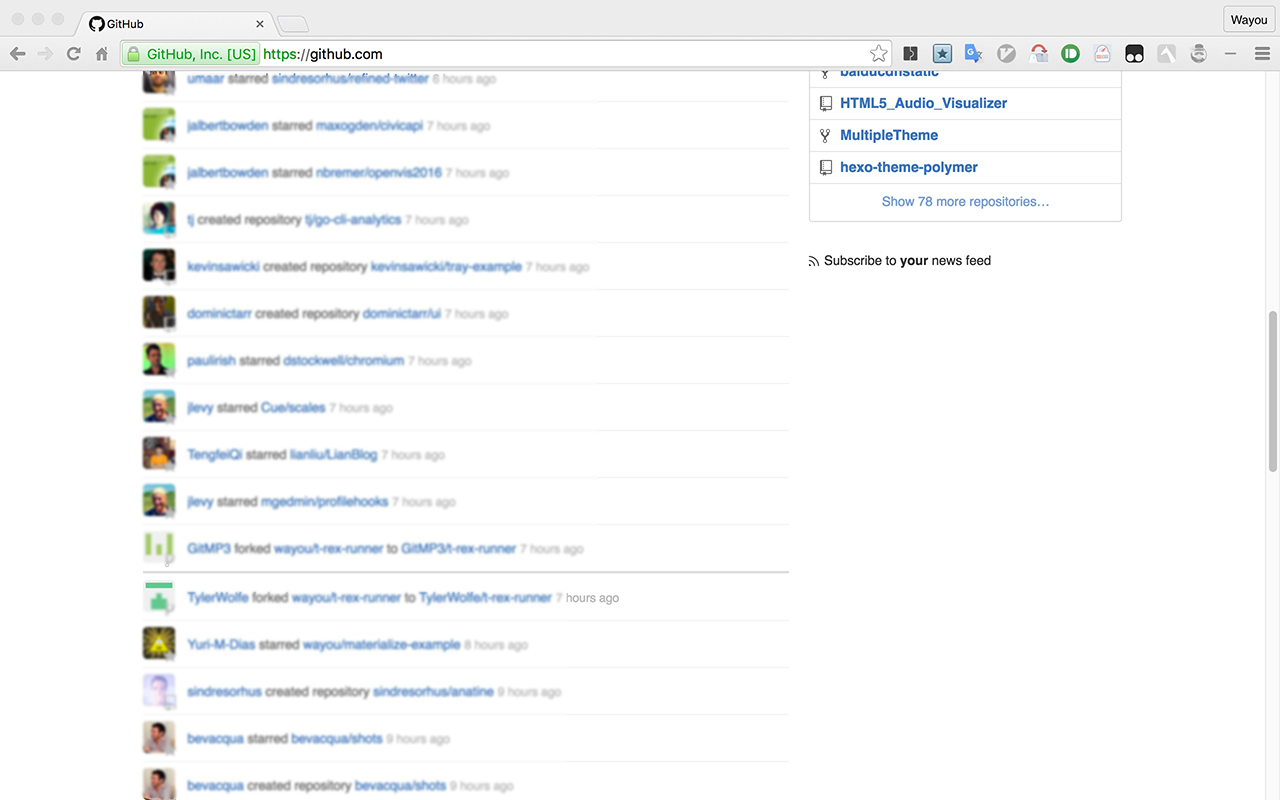Open mgedmin/profilehooks repository link
This screenshot has width=1280, height=800.
tap(324, 502)
